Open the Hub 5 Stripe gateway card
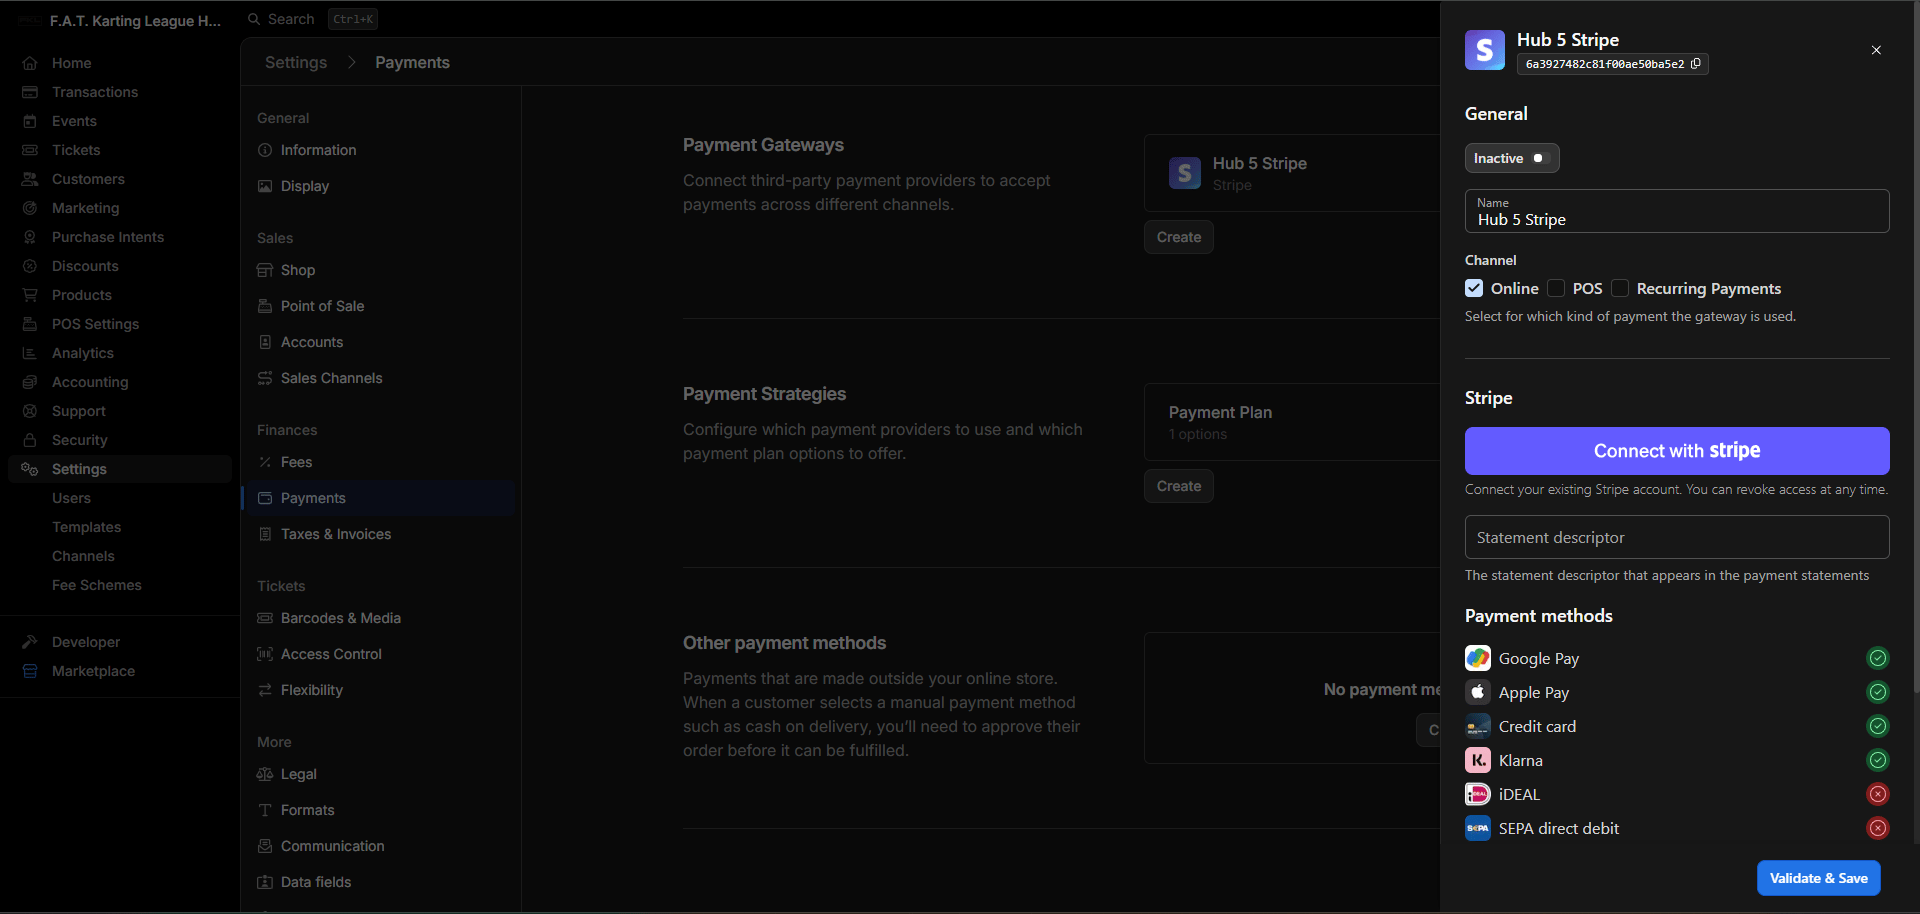 [1292, 173]
